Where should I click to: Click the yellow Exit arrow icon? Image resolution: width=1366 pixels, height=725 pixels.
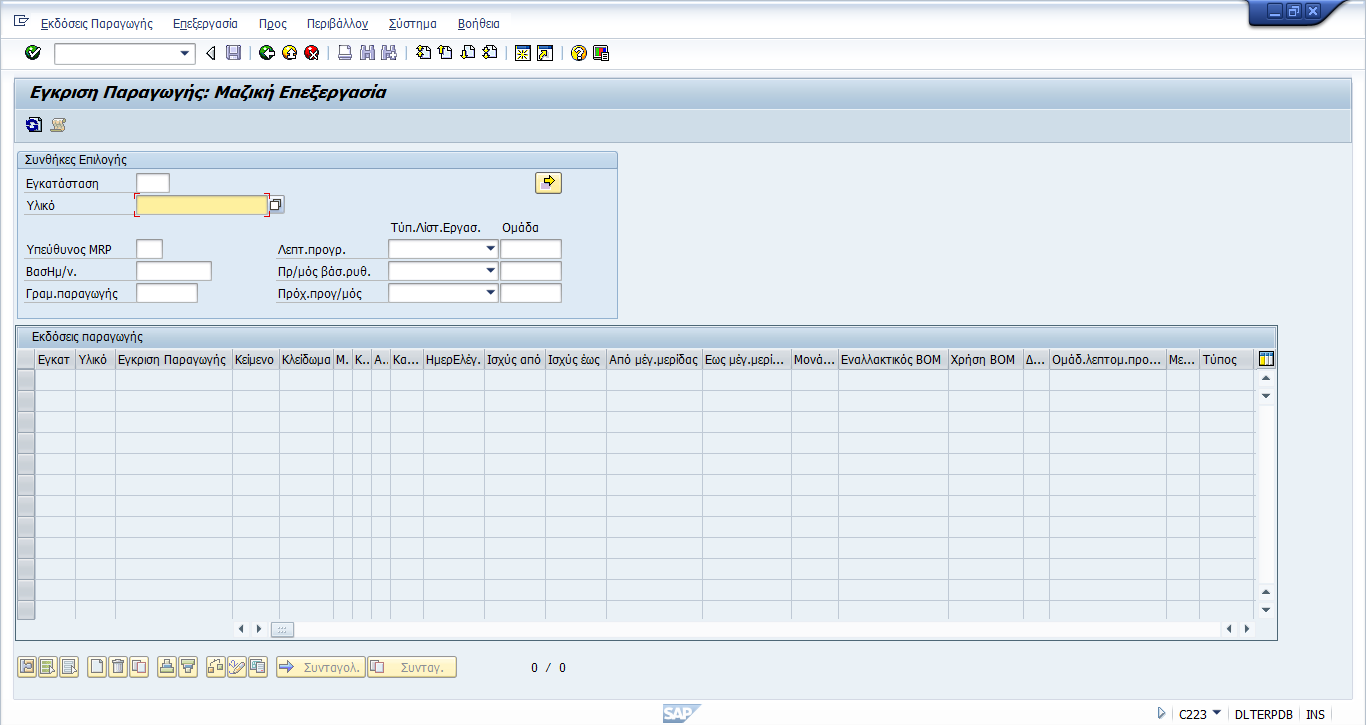(289, 53)
